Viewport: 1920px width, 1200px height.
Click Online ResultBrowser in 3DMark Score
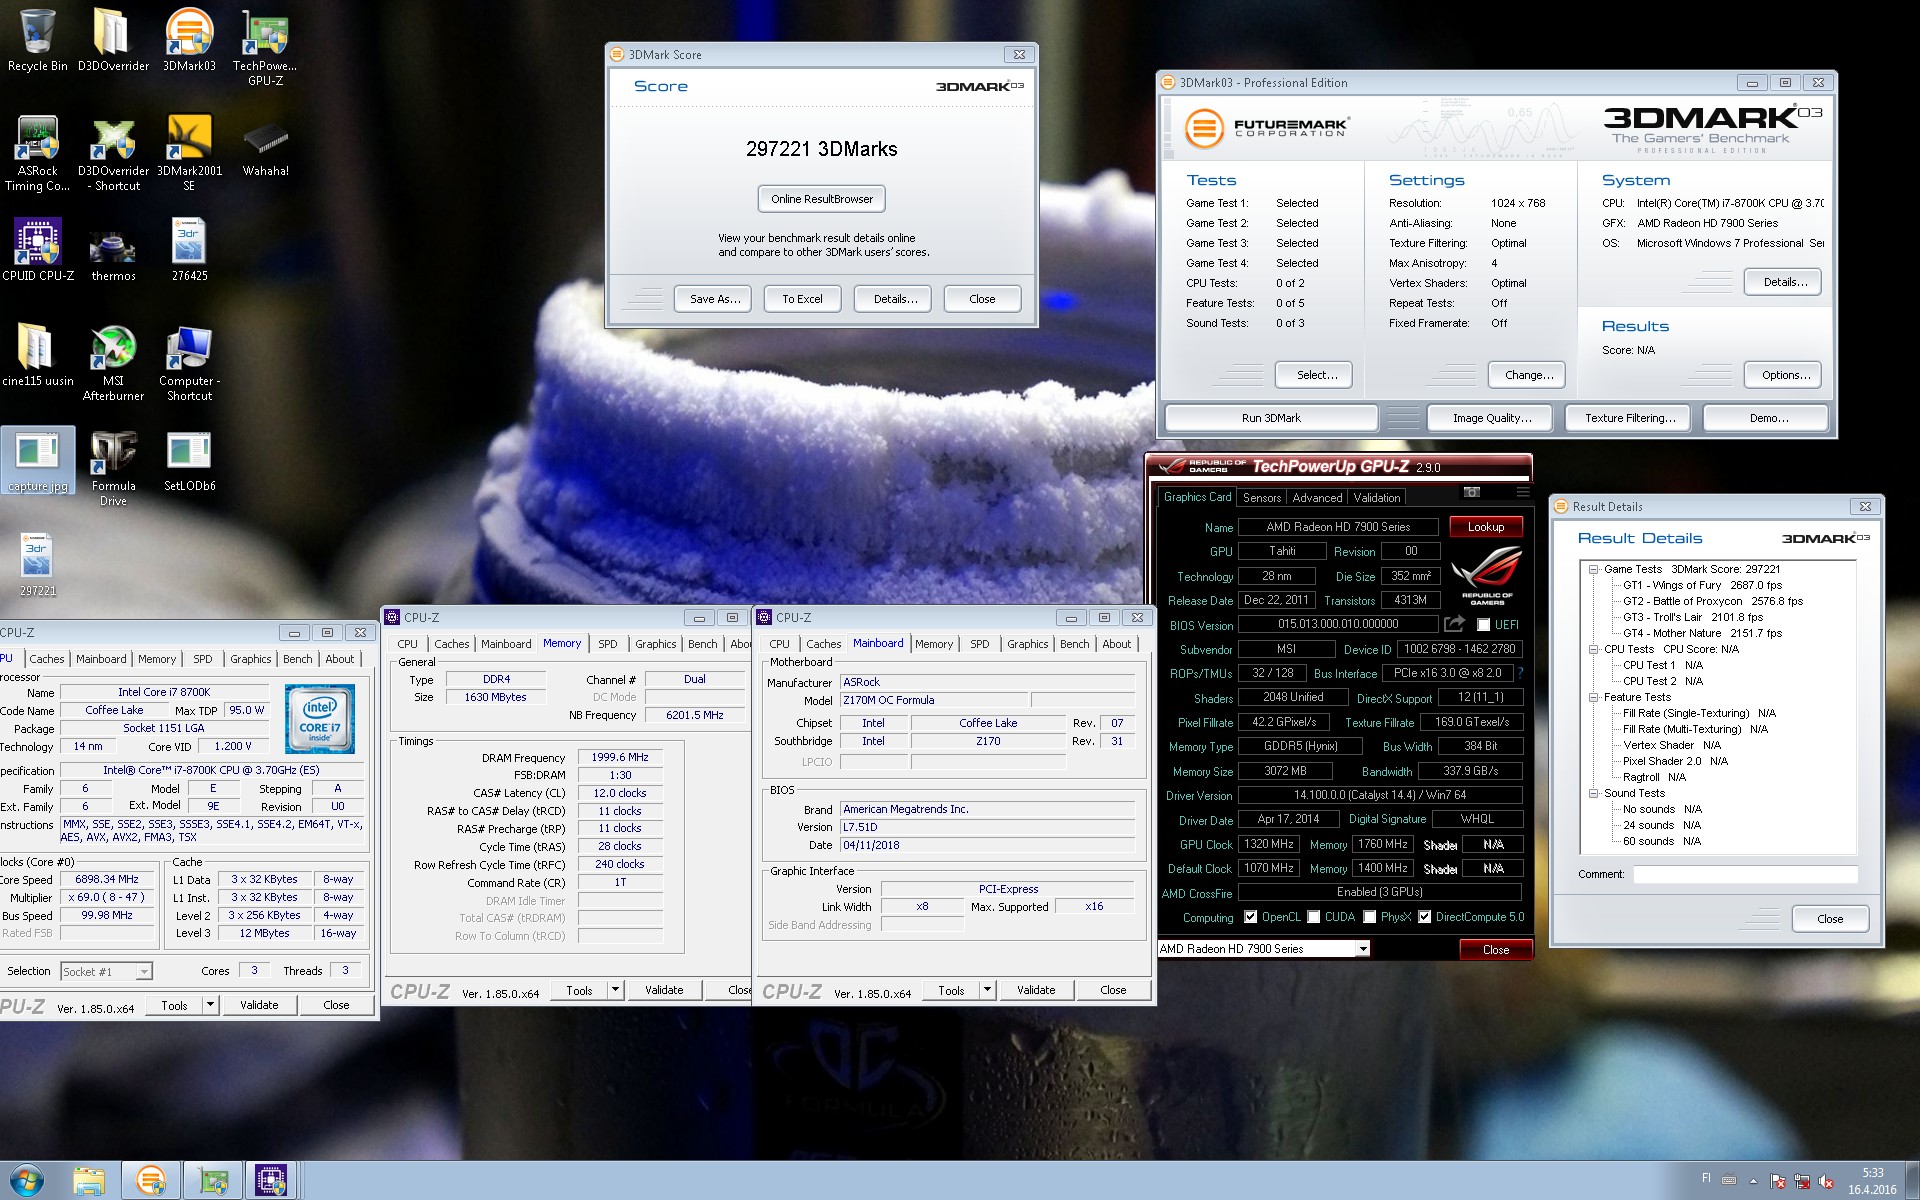(x=822, y=199)
